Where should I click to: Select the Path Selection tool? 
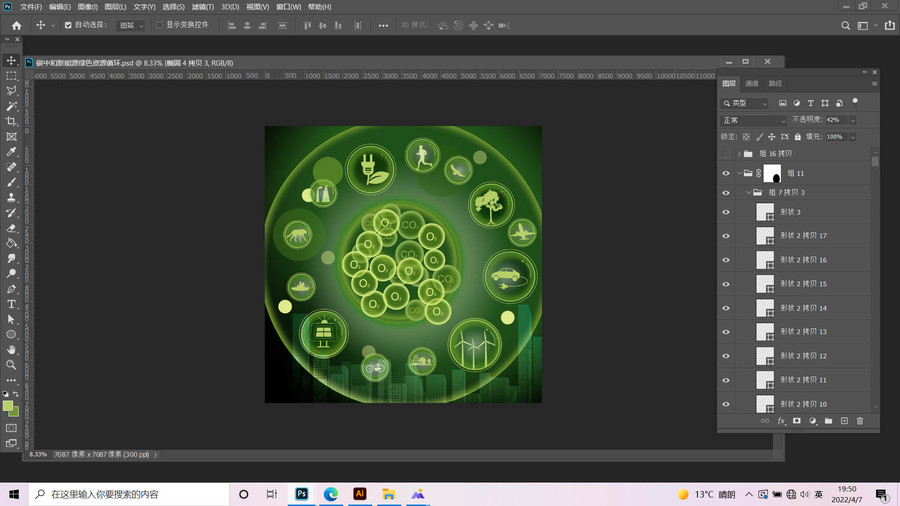(x=11, y=319)
